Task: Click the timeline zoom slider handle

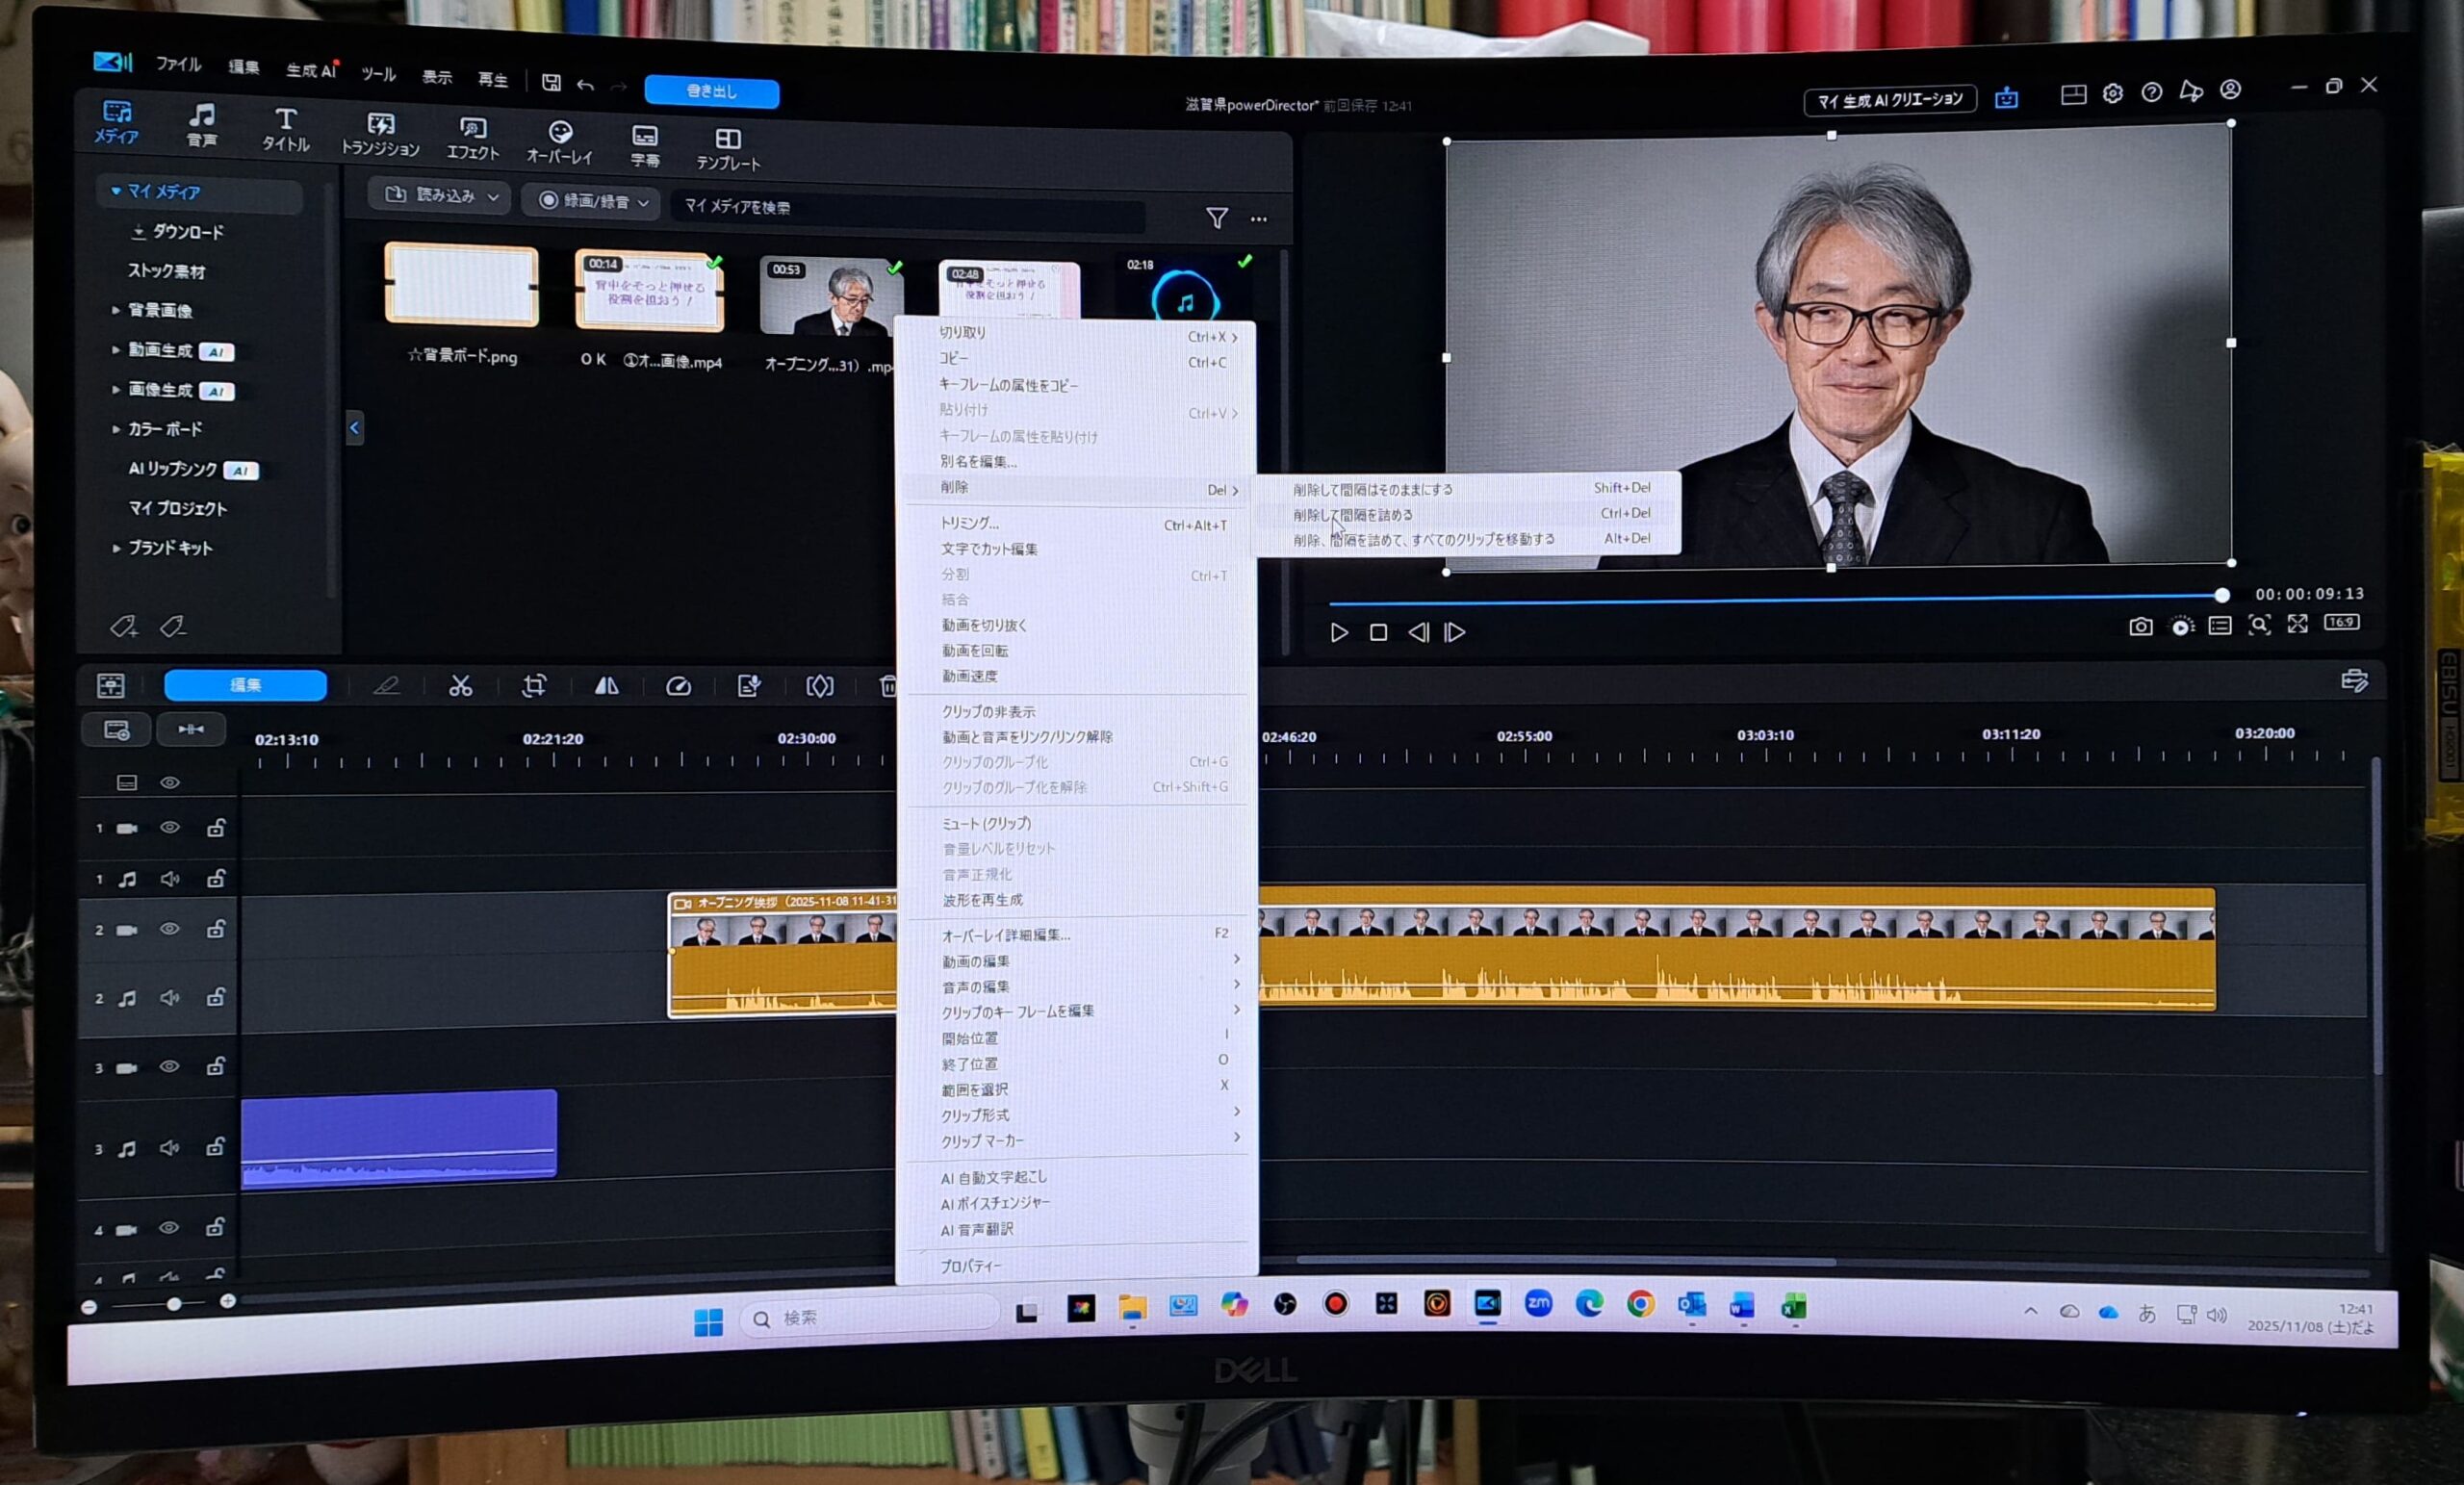Action: tap(174, 1304)
